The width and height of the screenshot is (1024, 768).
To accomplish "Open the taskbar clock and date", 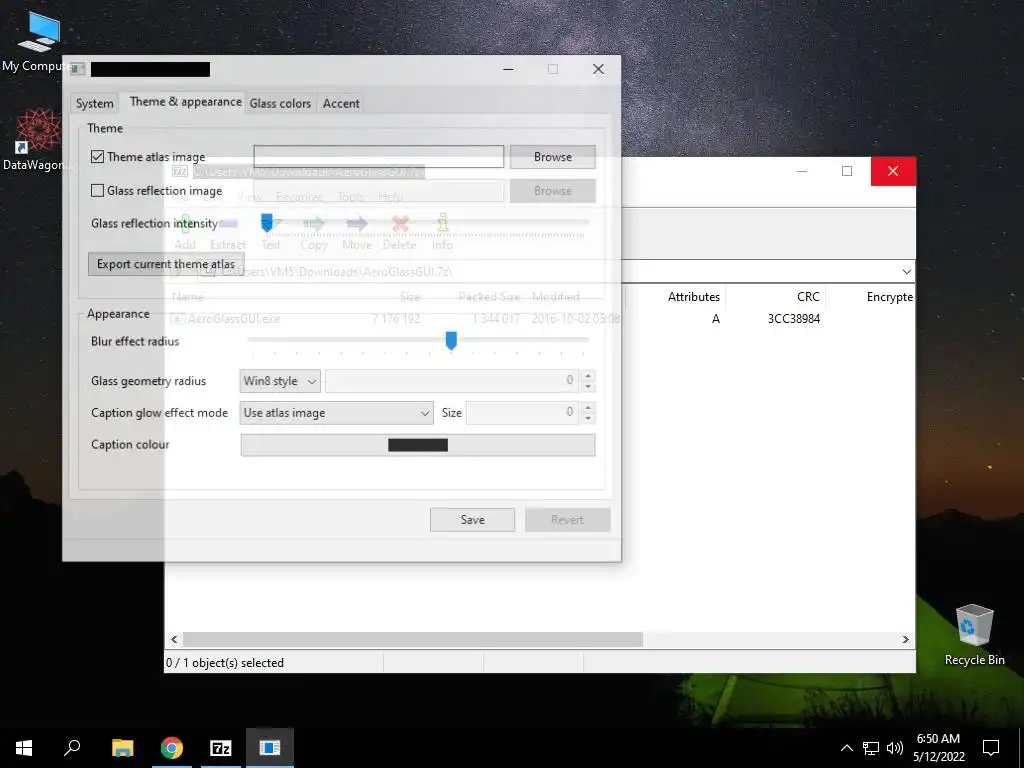I will pos(938,748).
